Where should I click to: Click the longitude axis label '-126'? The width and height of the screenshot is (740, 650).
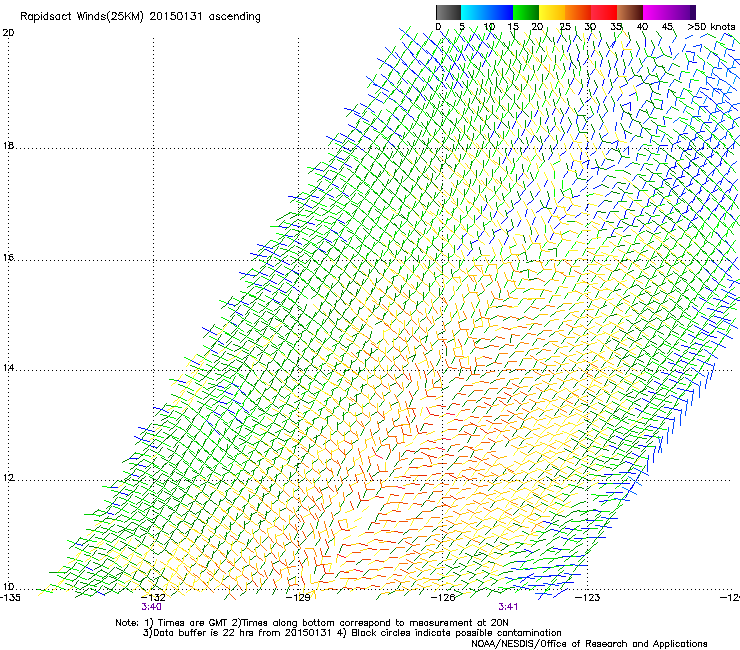click(x=443, y=598)
